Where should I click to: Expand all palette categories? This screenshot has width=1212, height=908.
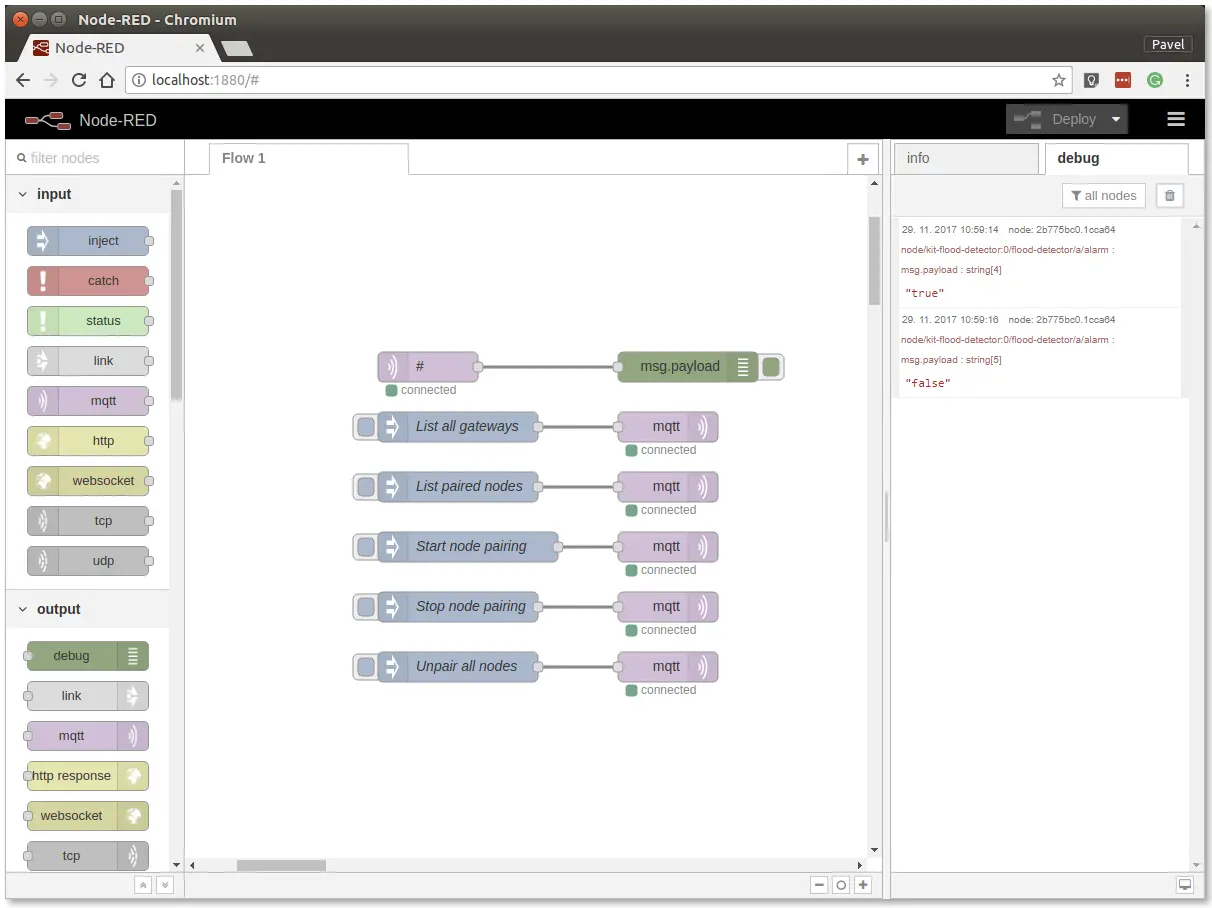[165, 885]
